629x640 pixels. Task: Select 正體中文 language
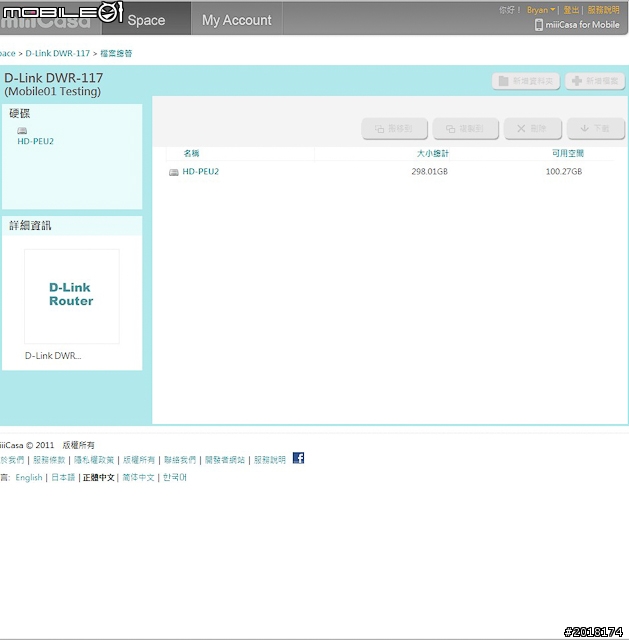point(98,478)
